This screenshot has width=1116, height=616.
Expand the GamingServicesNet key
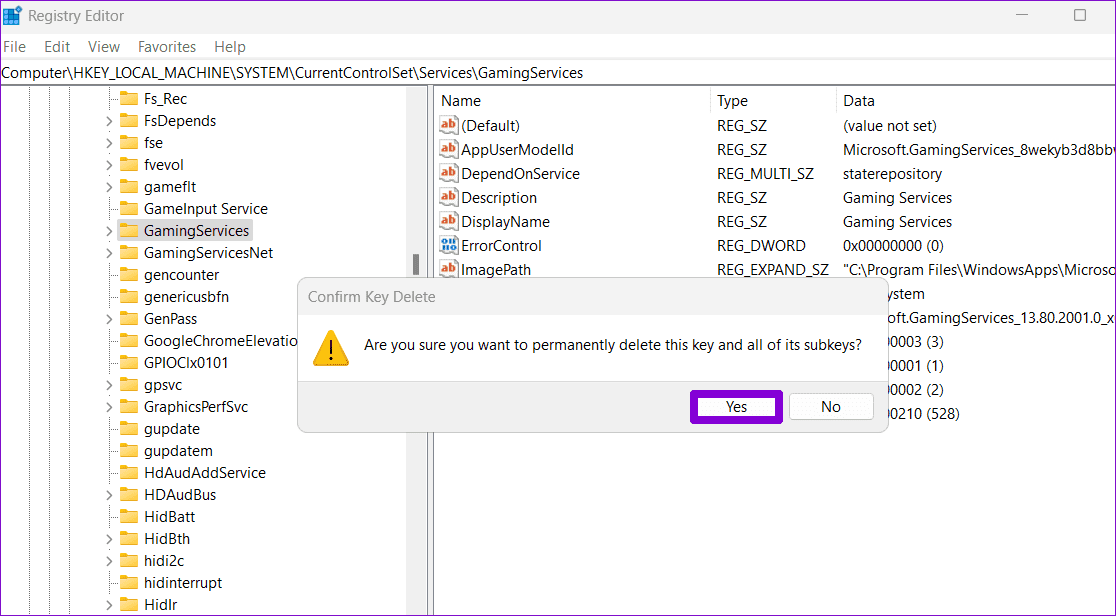click(x=107, y=252)
